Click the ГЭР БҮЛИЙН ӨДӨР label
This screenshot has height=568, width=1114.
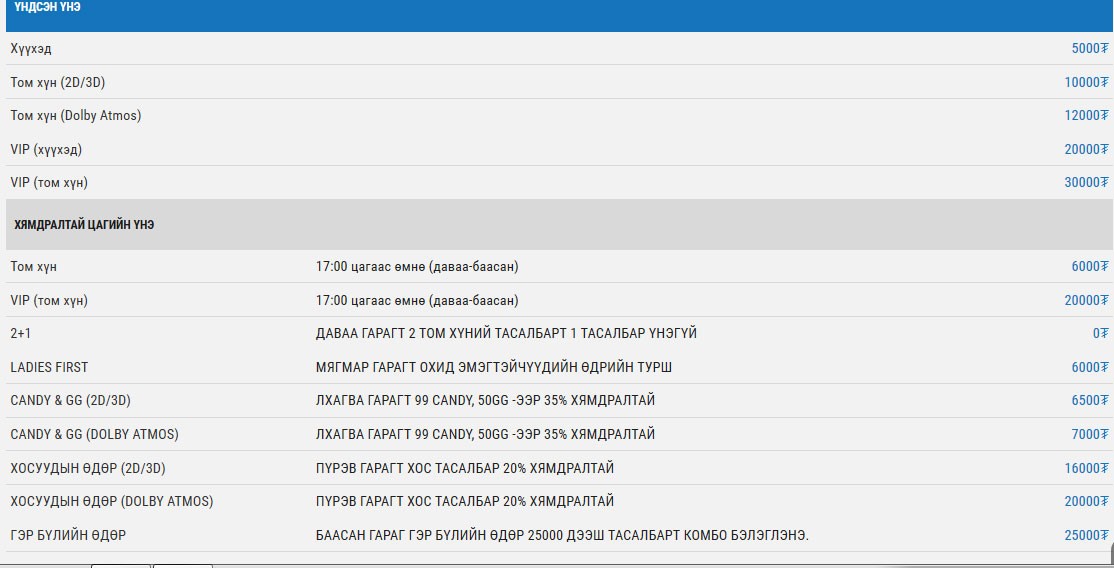68,536
